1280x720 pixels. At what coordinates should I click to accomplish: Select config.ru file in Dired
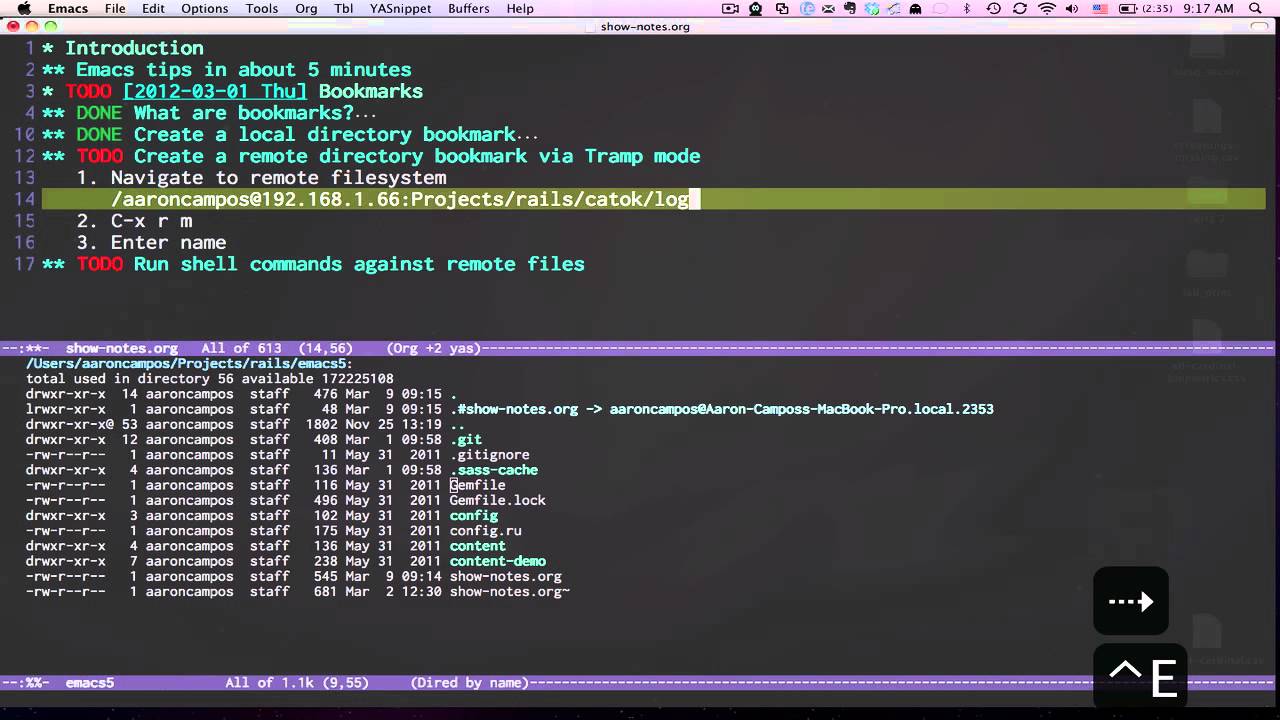tap(486, 531)
